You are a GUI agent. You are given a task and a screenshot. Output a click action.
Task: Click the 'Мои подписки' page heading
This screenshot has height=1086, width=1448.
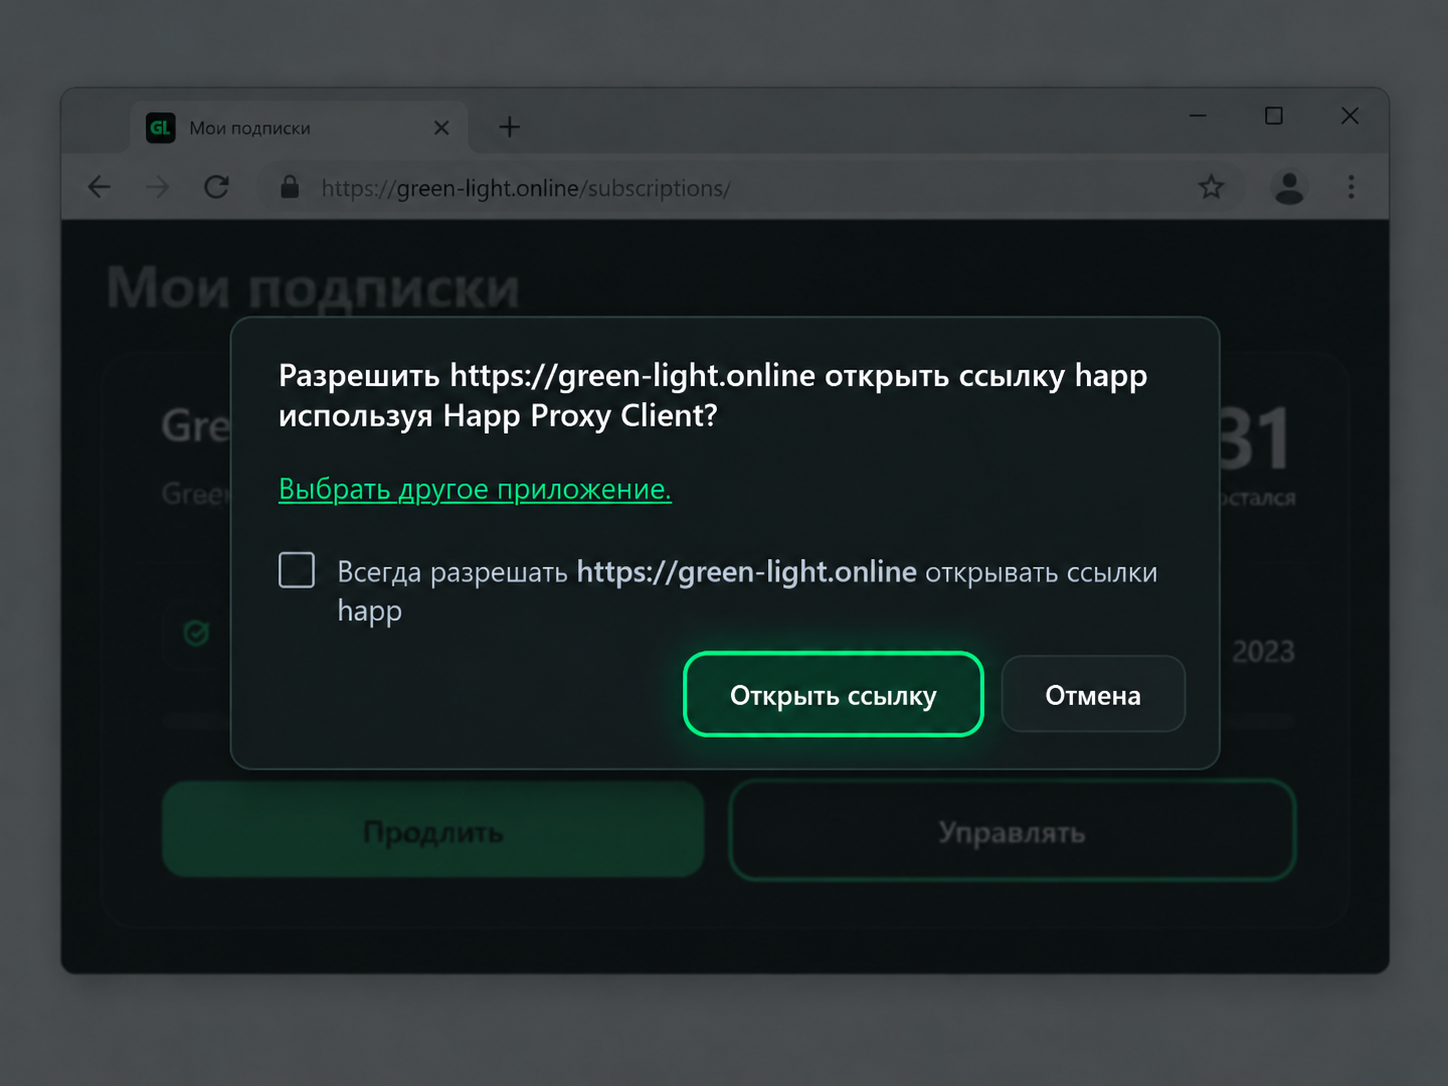(x=313, y=288)
